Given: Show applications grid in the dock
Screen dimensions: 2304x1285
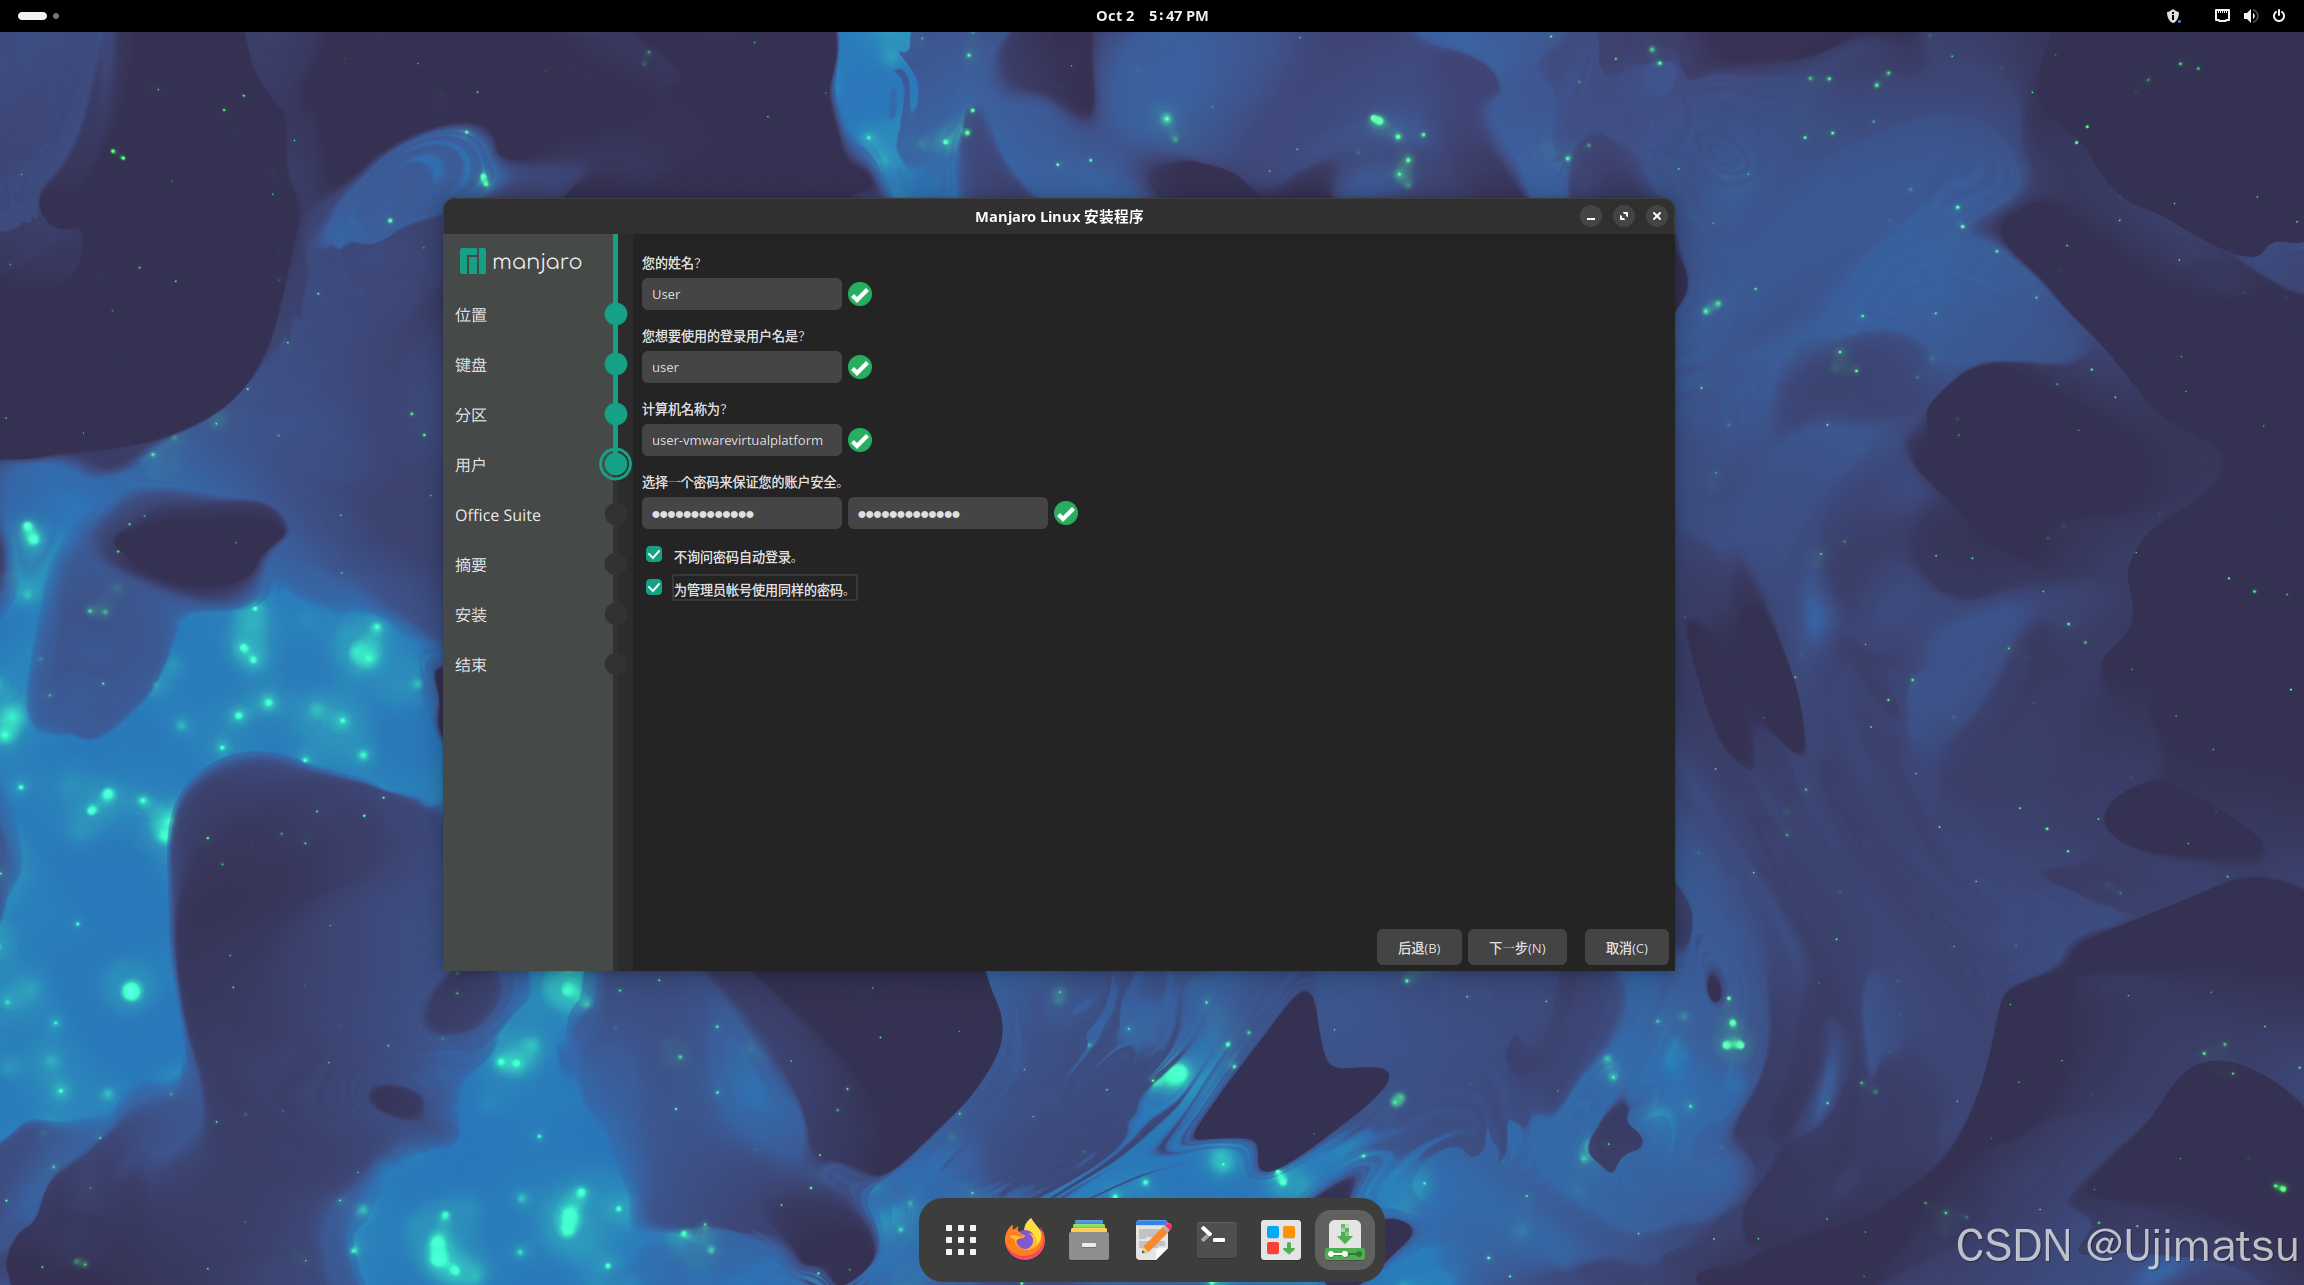Looking at the screenshot, I should [960, 1240].
